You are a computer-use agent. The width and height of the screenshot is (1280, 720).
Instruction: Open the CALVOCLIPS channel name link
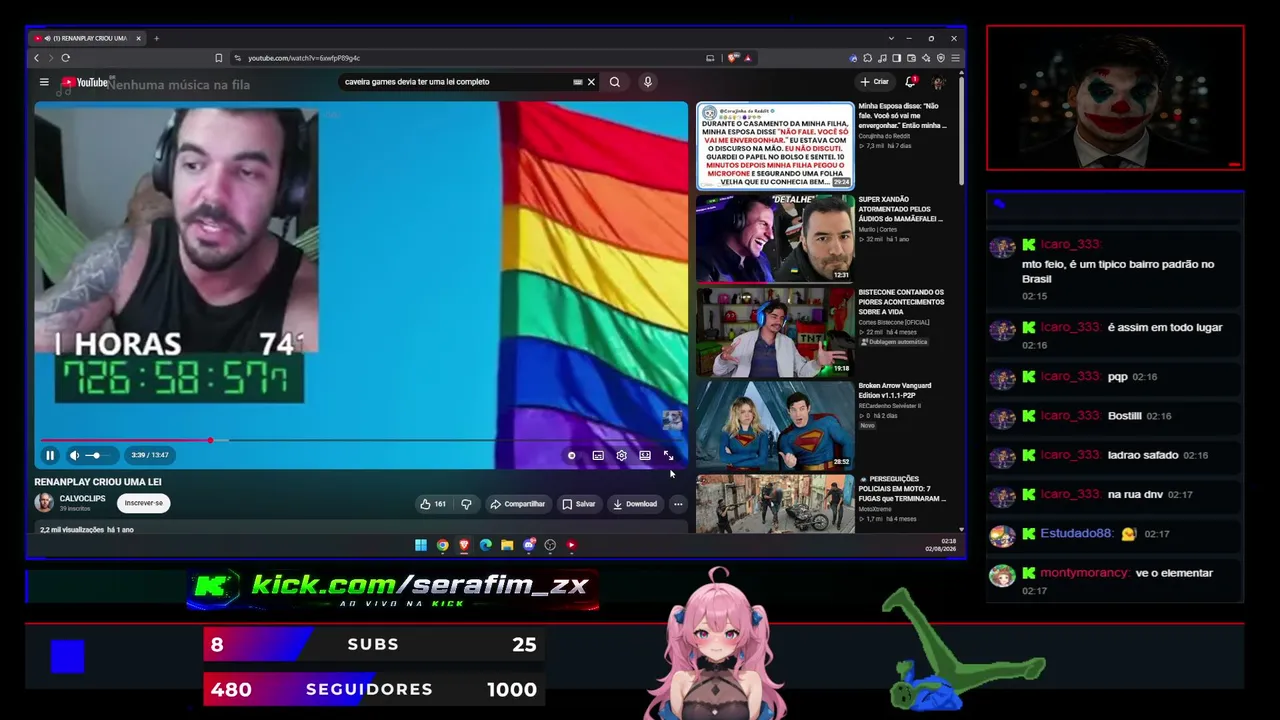point(82,498)
